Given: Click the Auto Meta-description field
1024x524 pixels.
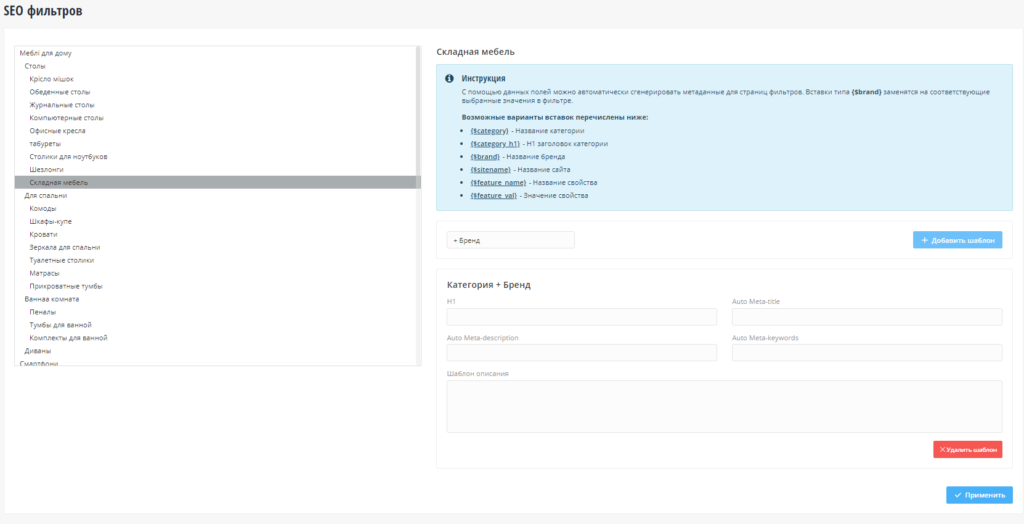Looking at the screenshot, I should (x=582, y=353).
